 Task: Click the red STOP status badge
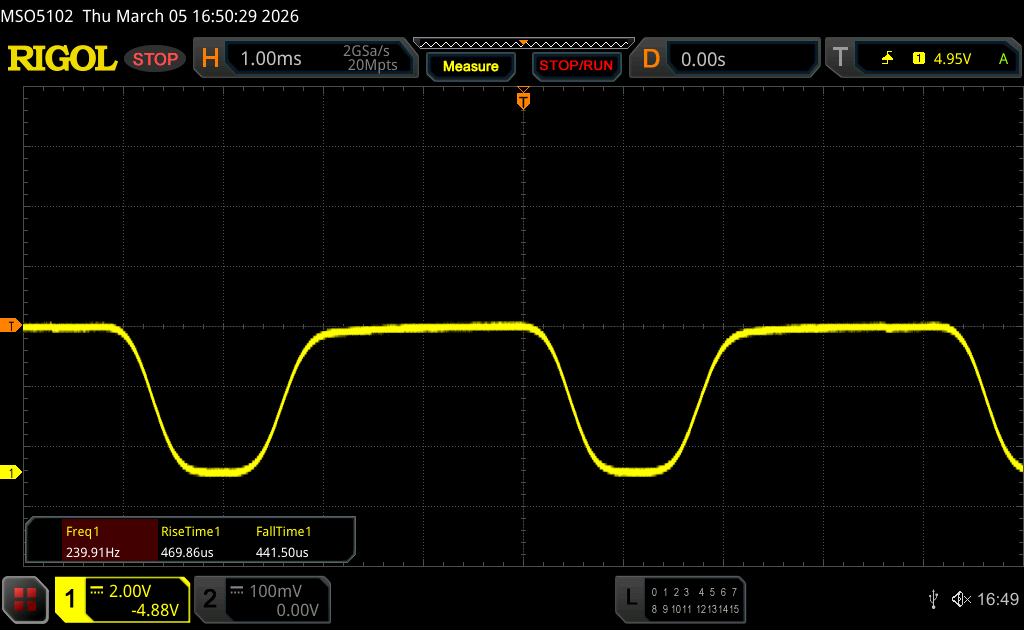click(x=155, y=59)
